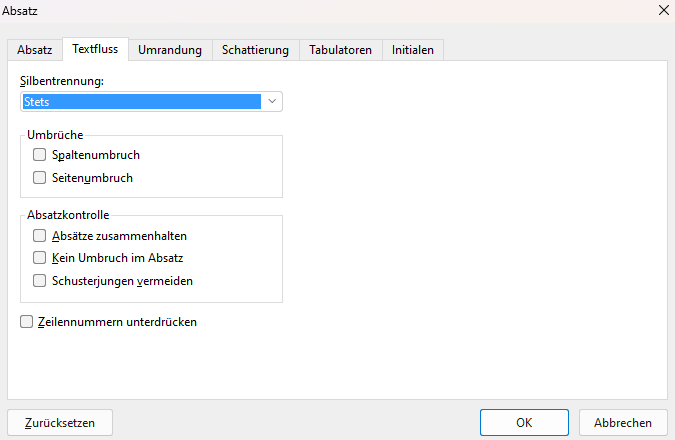Check Absätze zusammenhalten option
Viewport: 675px width, 440px height.
coord(40,236)
